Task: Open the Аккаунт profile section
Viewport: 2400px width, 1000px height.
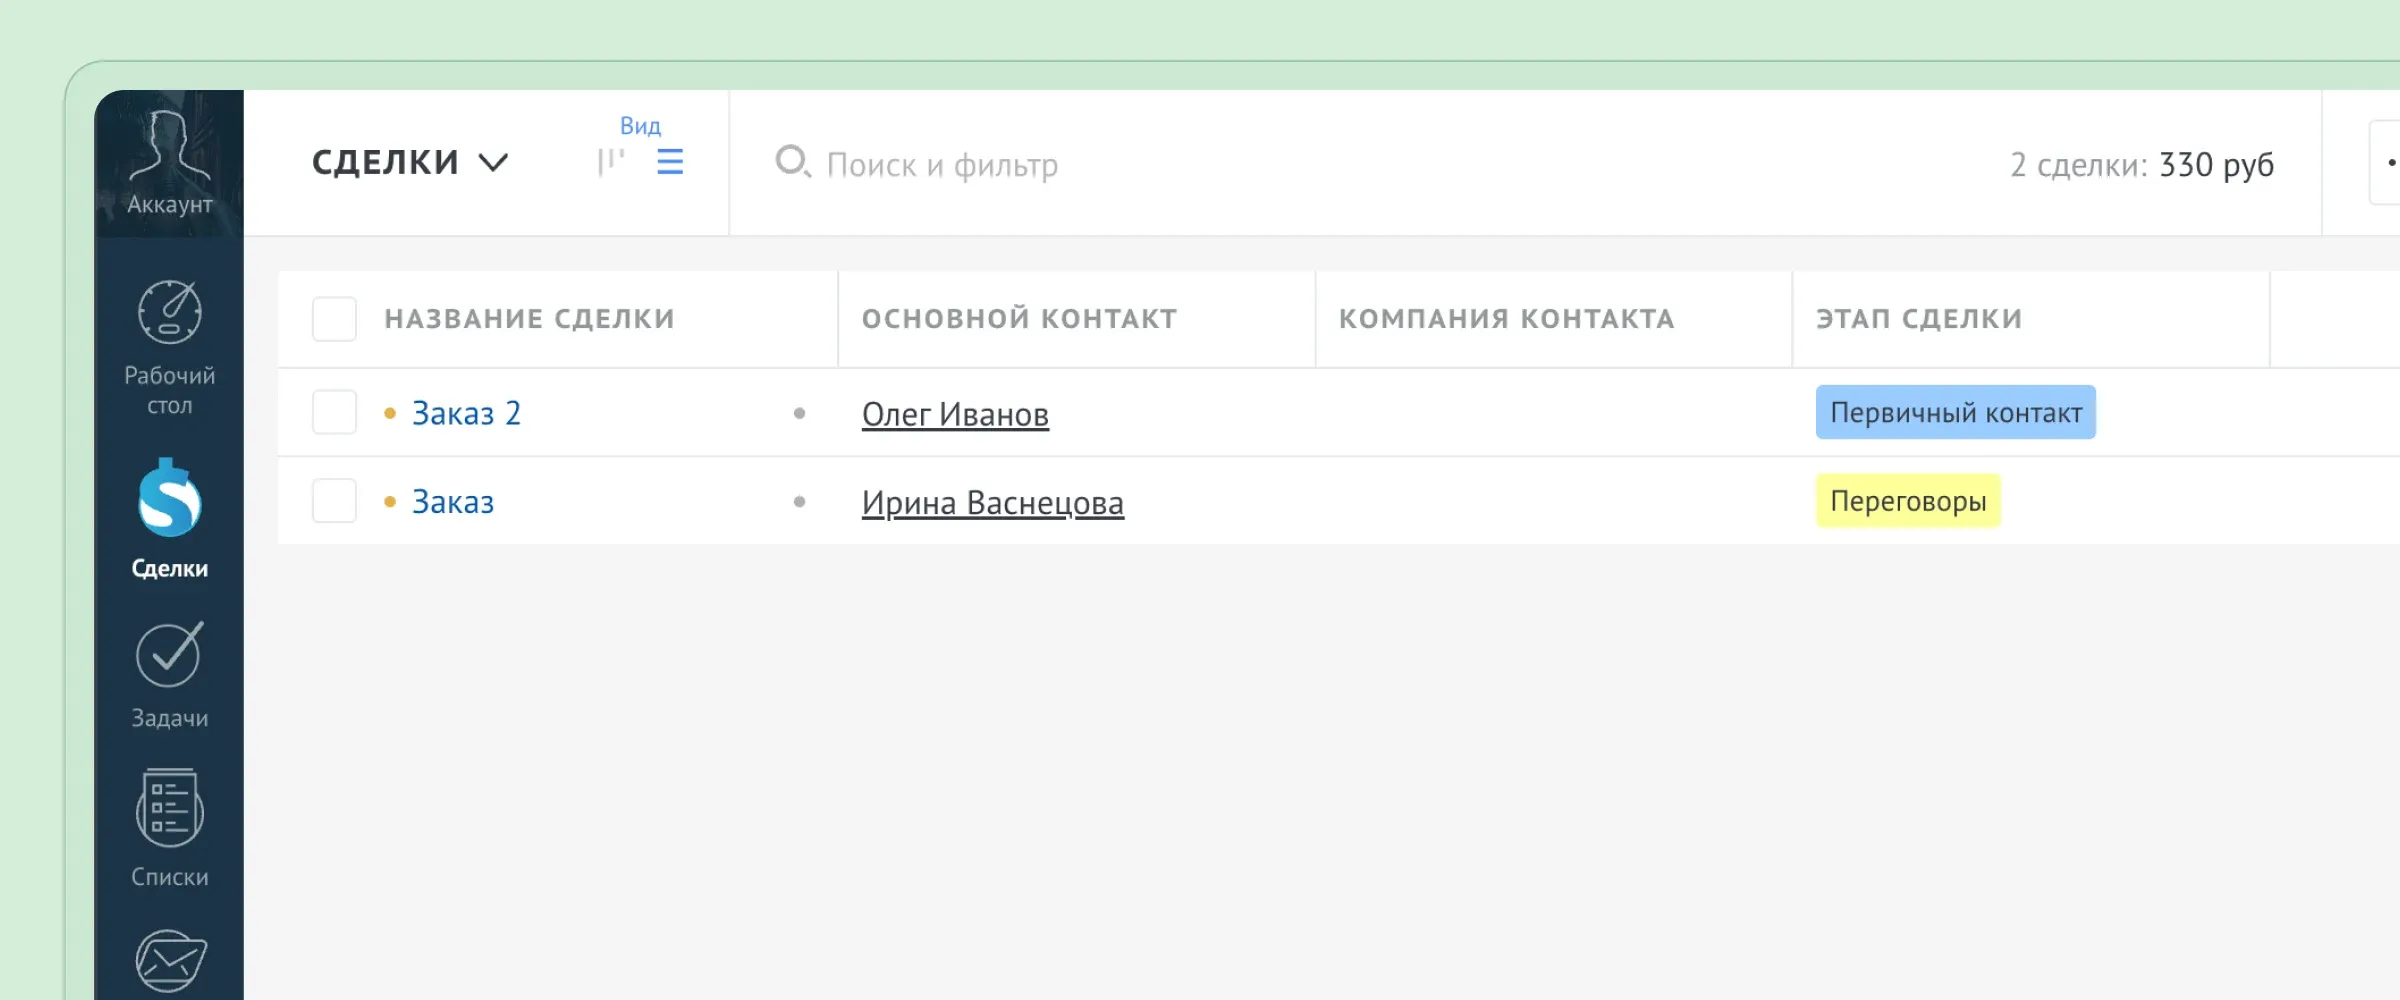Action: [x=168, y=160]
